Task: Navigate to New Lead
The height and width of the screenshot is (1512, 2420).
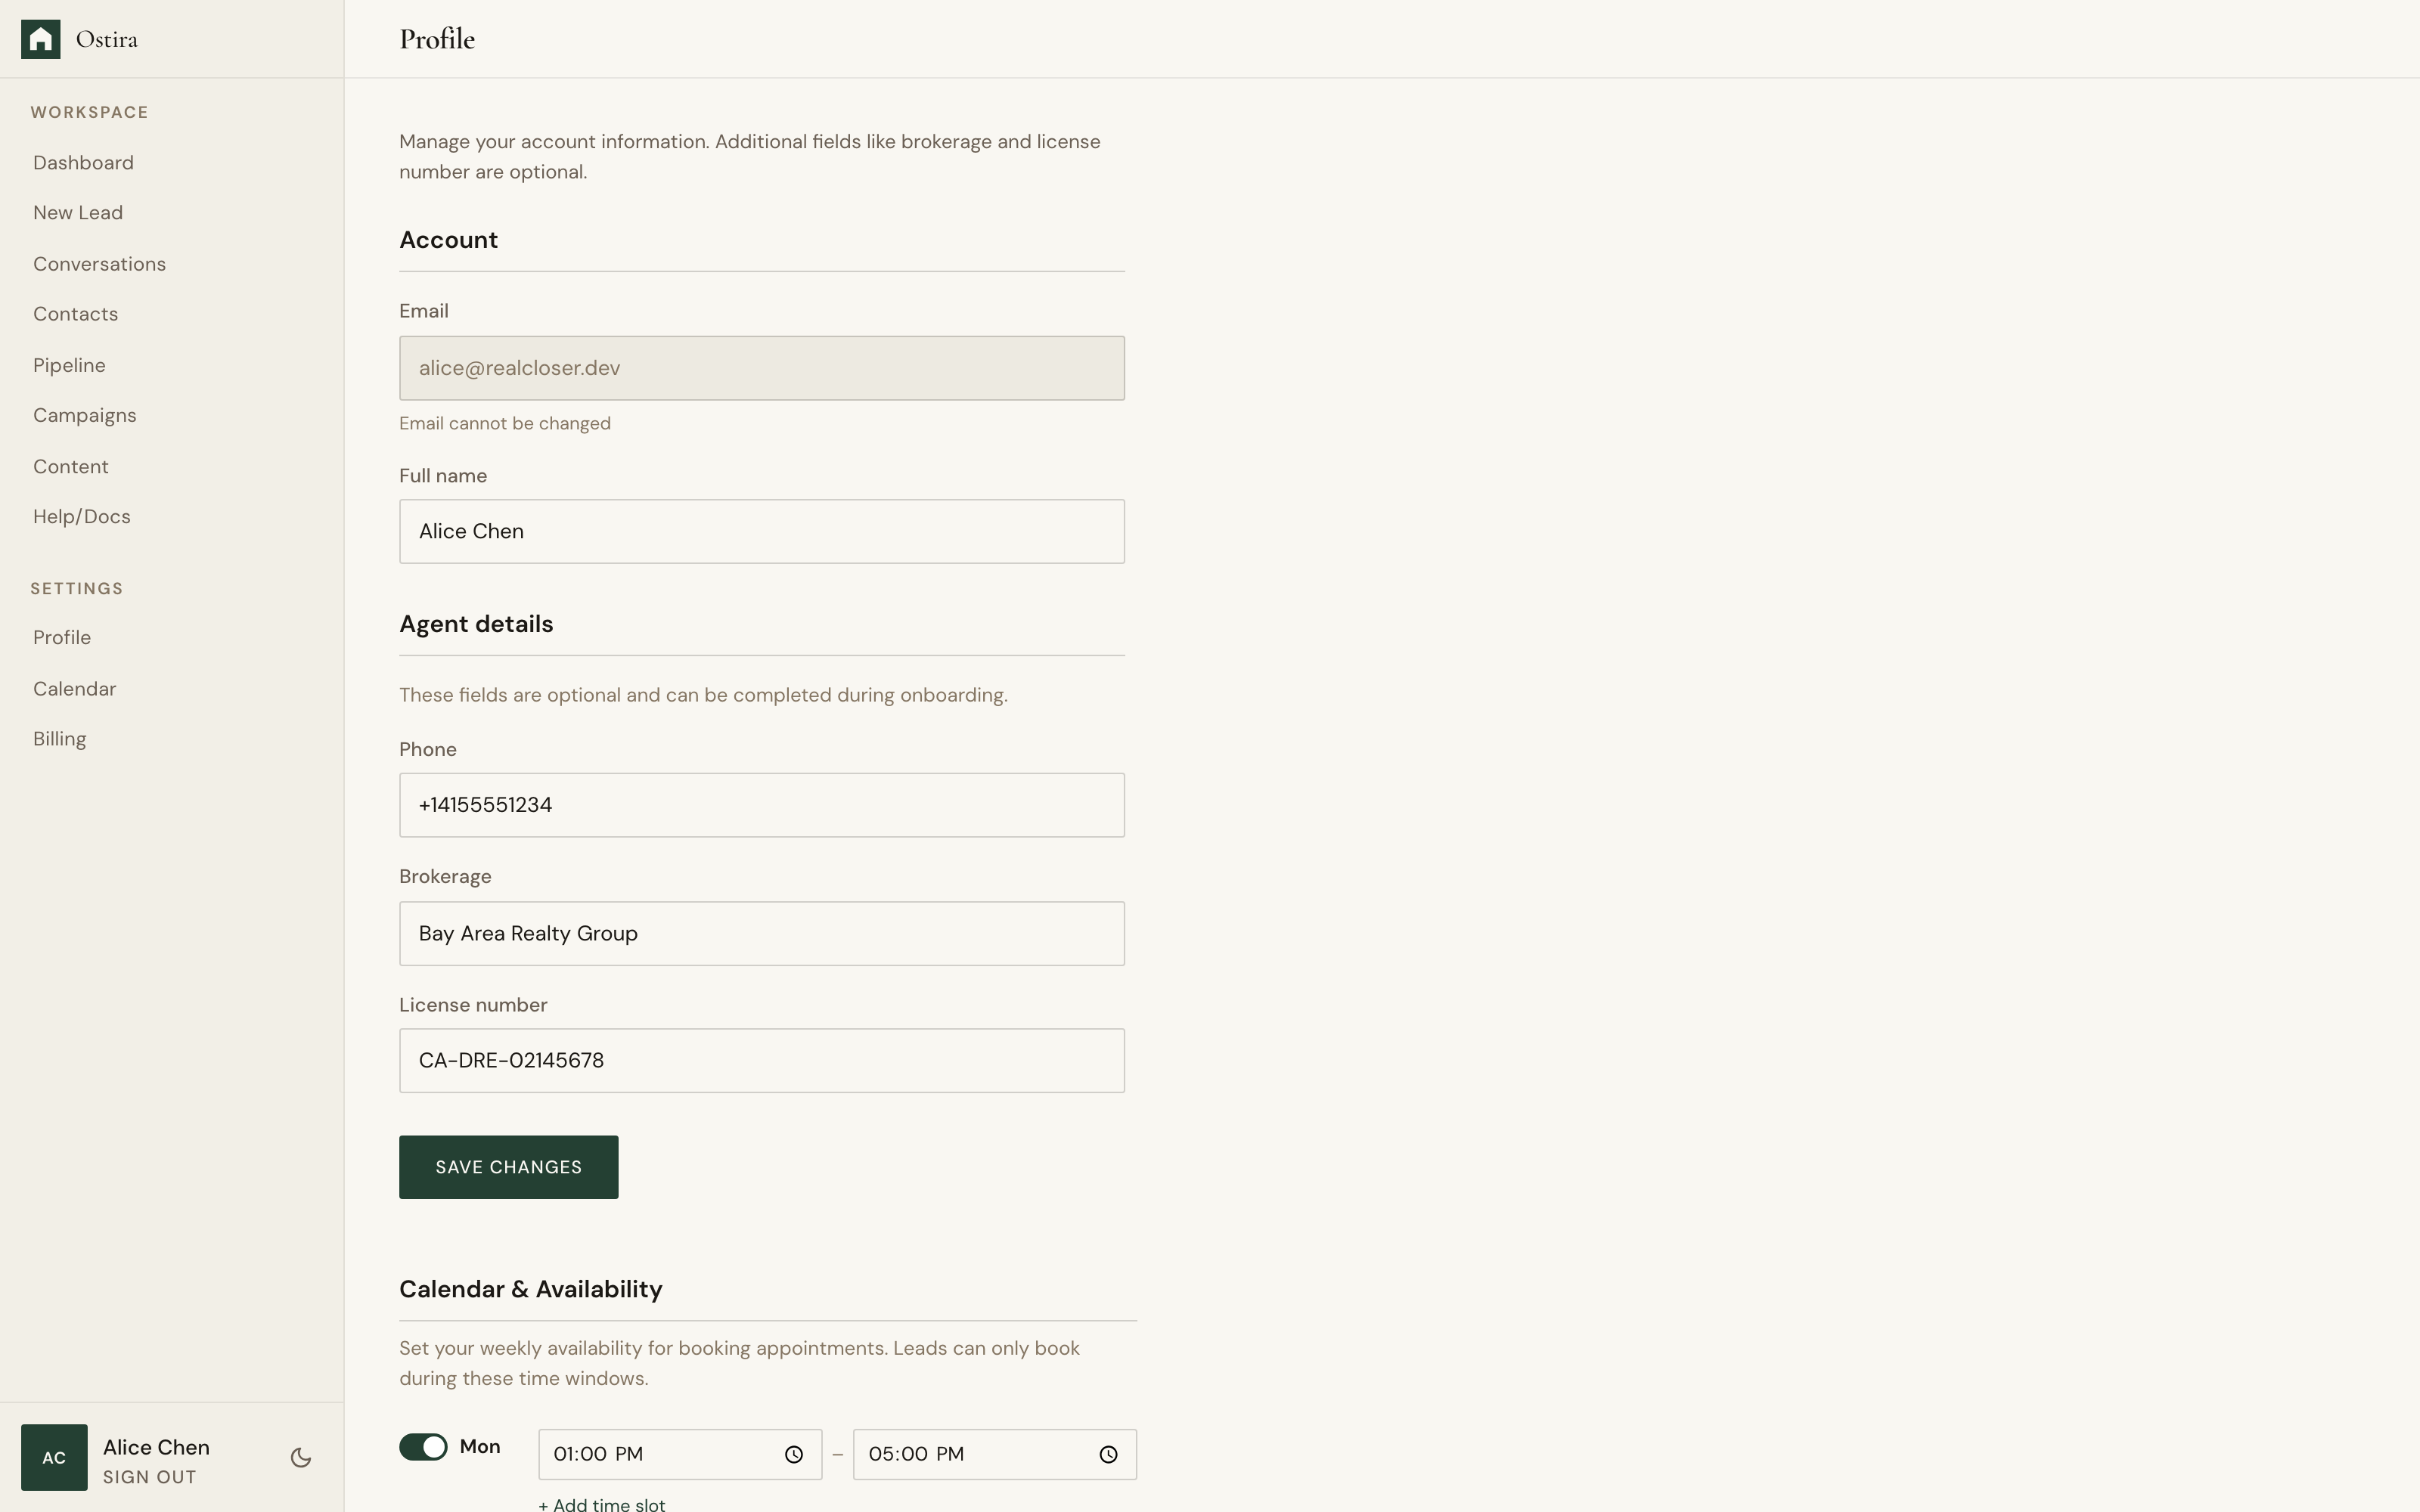Action: click(78, 212)
